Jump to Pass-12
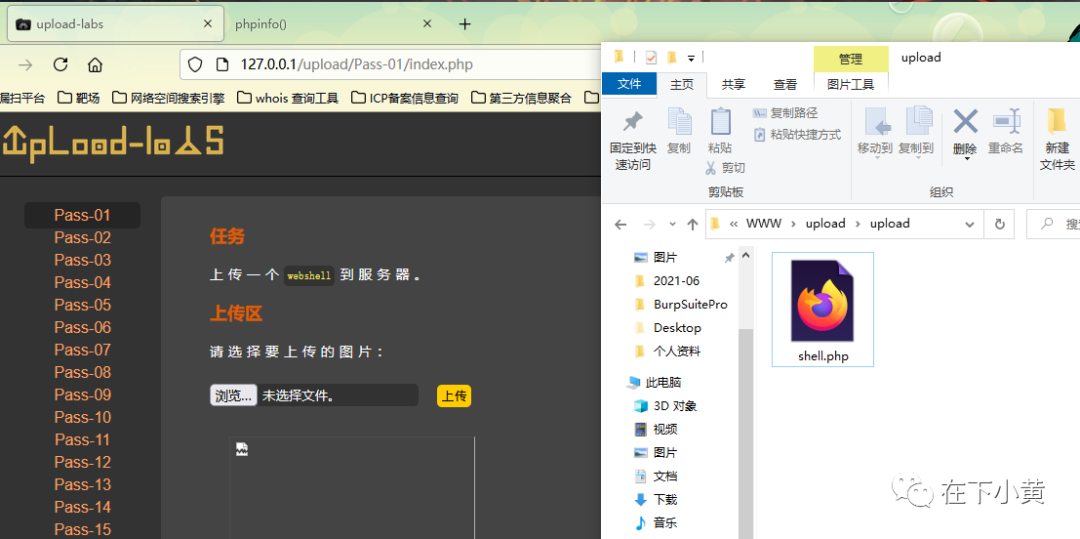 click(82, 463)
